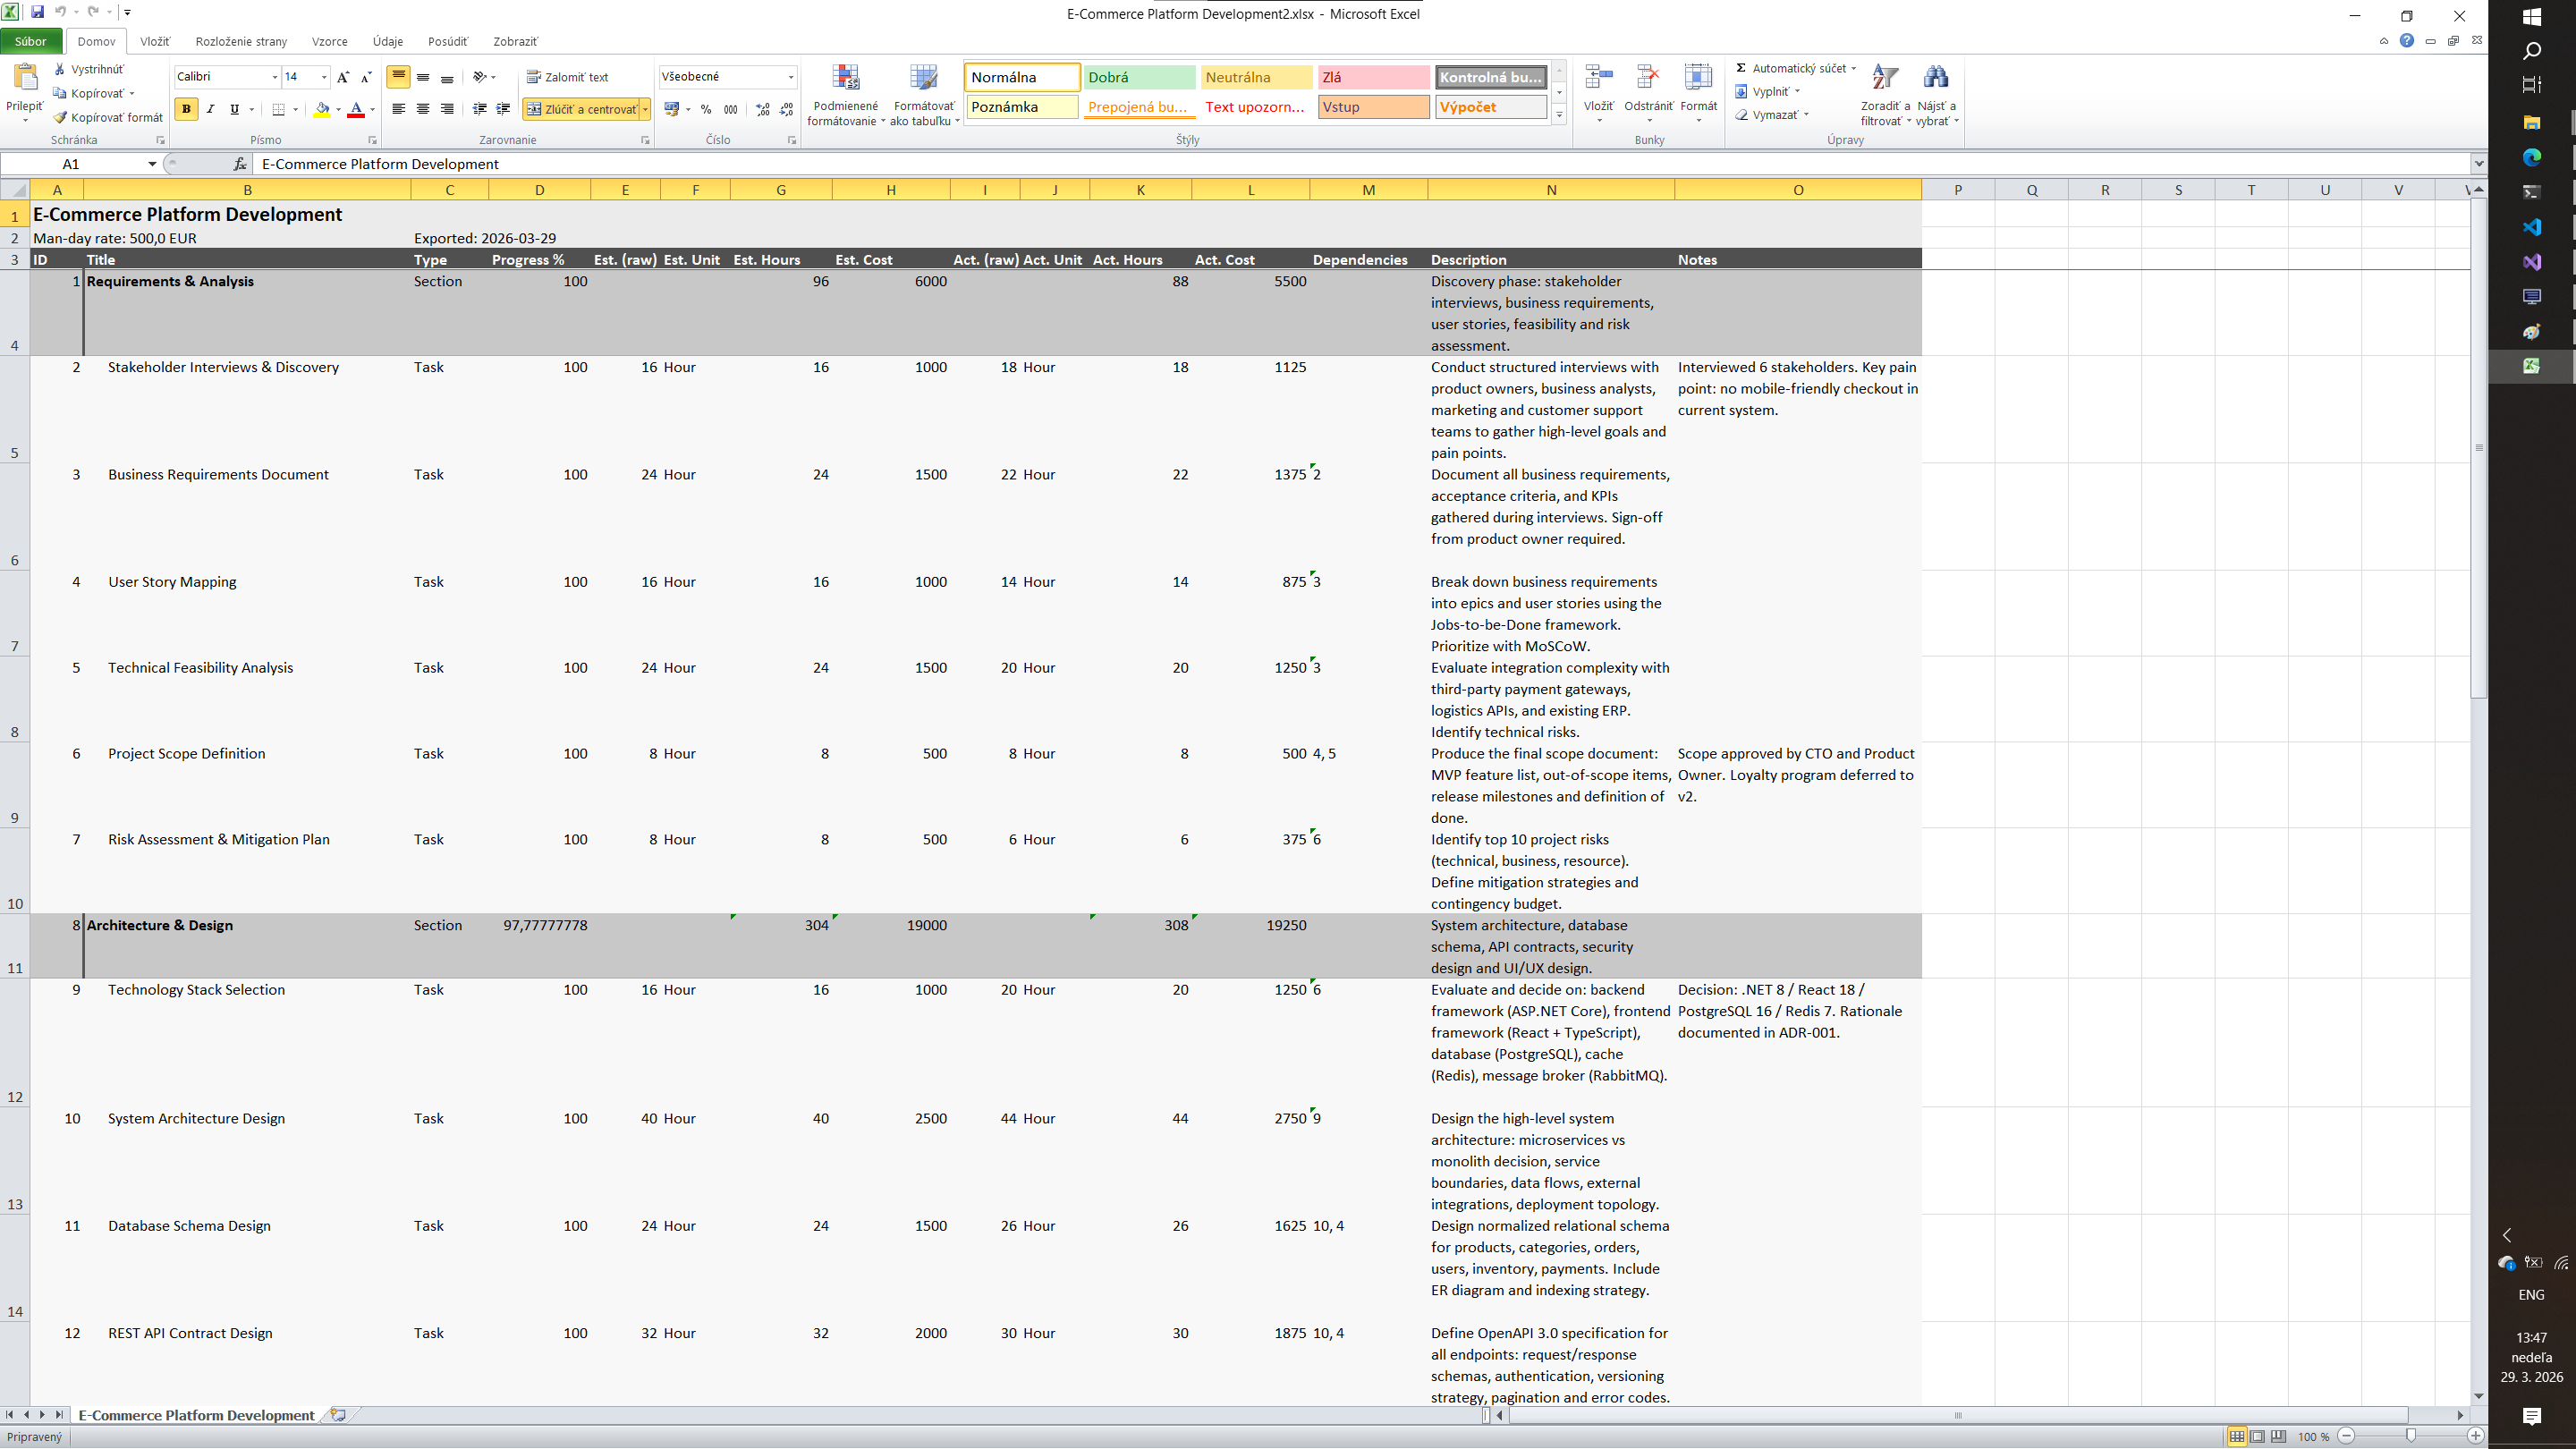The width and height of the screenshot is (2576, 1449).
Task: Switch to the Vložiť ribbon tab
Action: [155, 41]
